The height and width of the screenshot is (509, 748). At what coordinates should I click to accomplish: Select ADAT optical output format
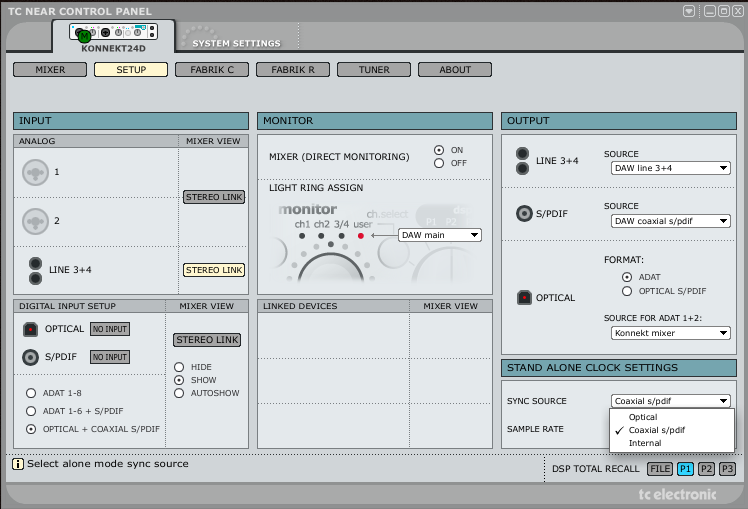[x=627, y=277]
